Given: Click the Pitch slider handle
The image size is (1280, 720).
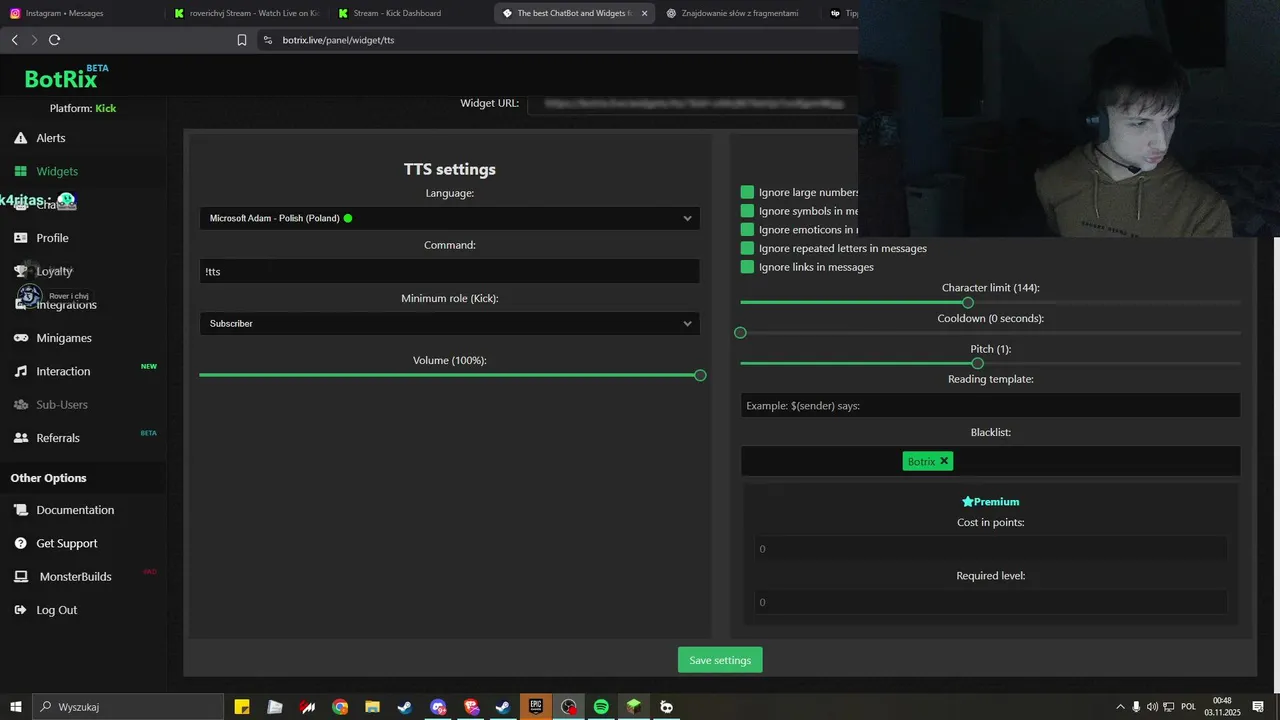Looking at the screenshot, I should (977, 363).
